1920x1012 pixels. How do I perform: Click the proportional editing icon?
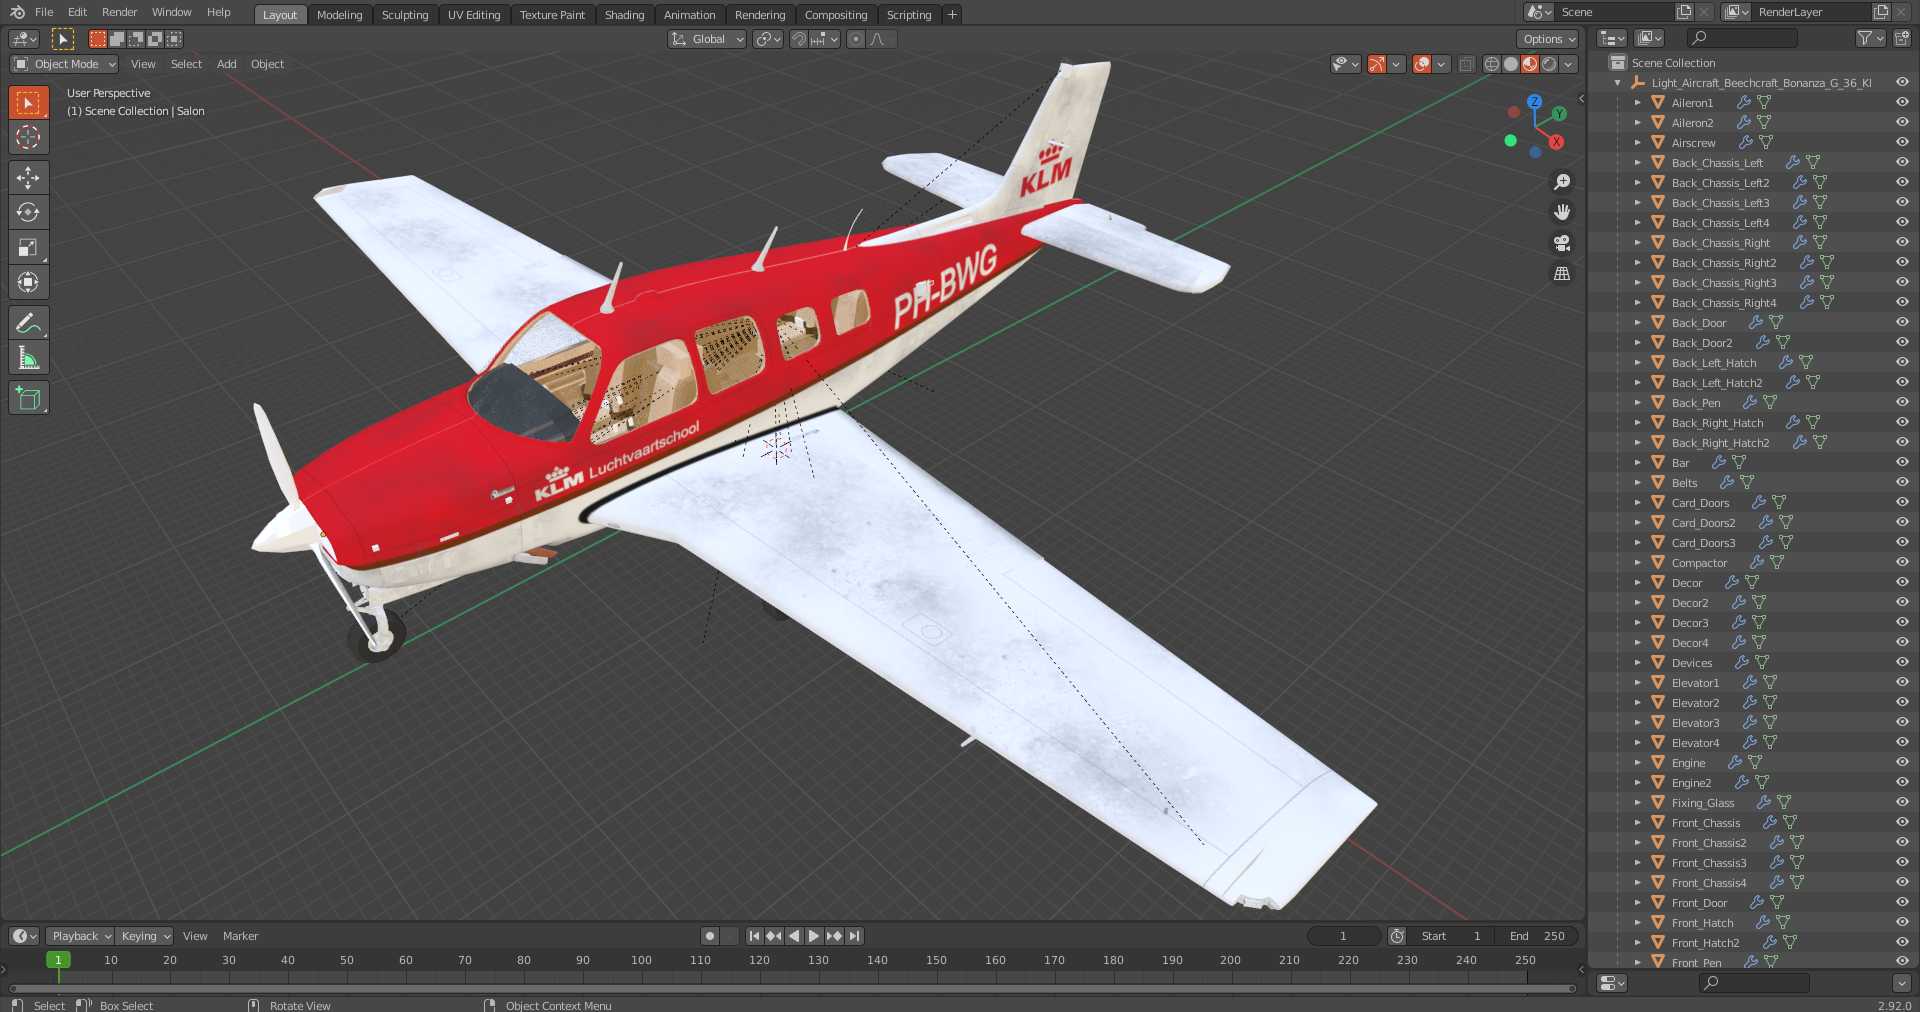tap(856, 39)
